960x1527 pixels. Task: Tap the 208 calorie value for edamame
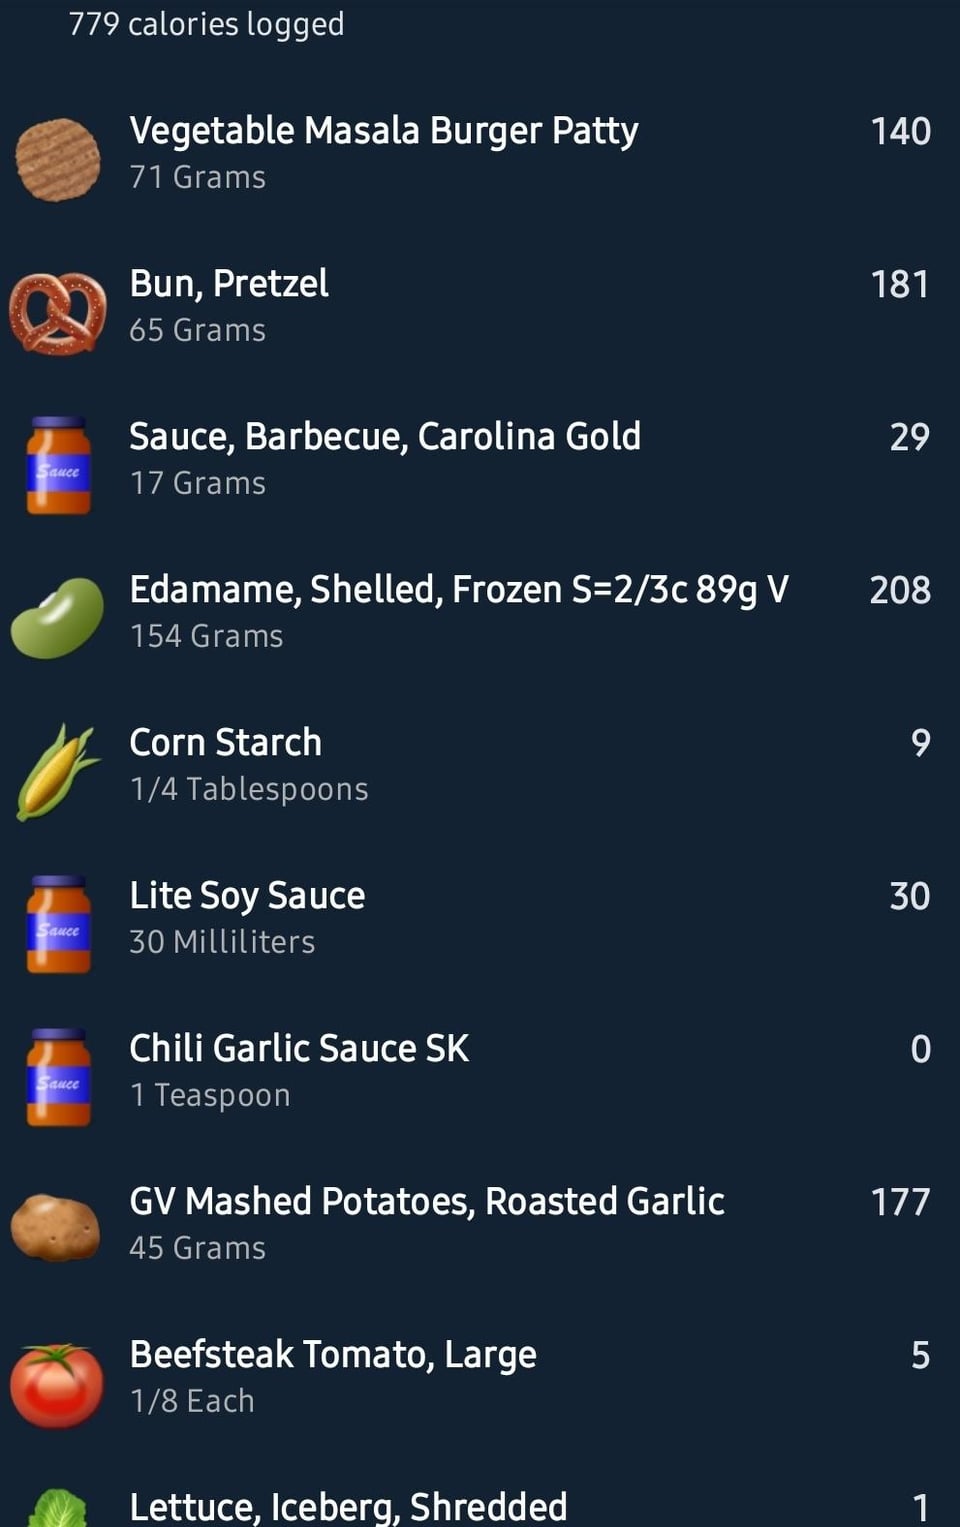pos(900,590)
